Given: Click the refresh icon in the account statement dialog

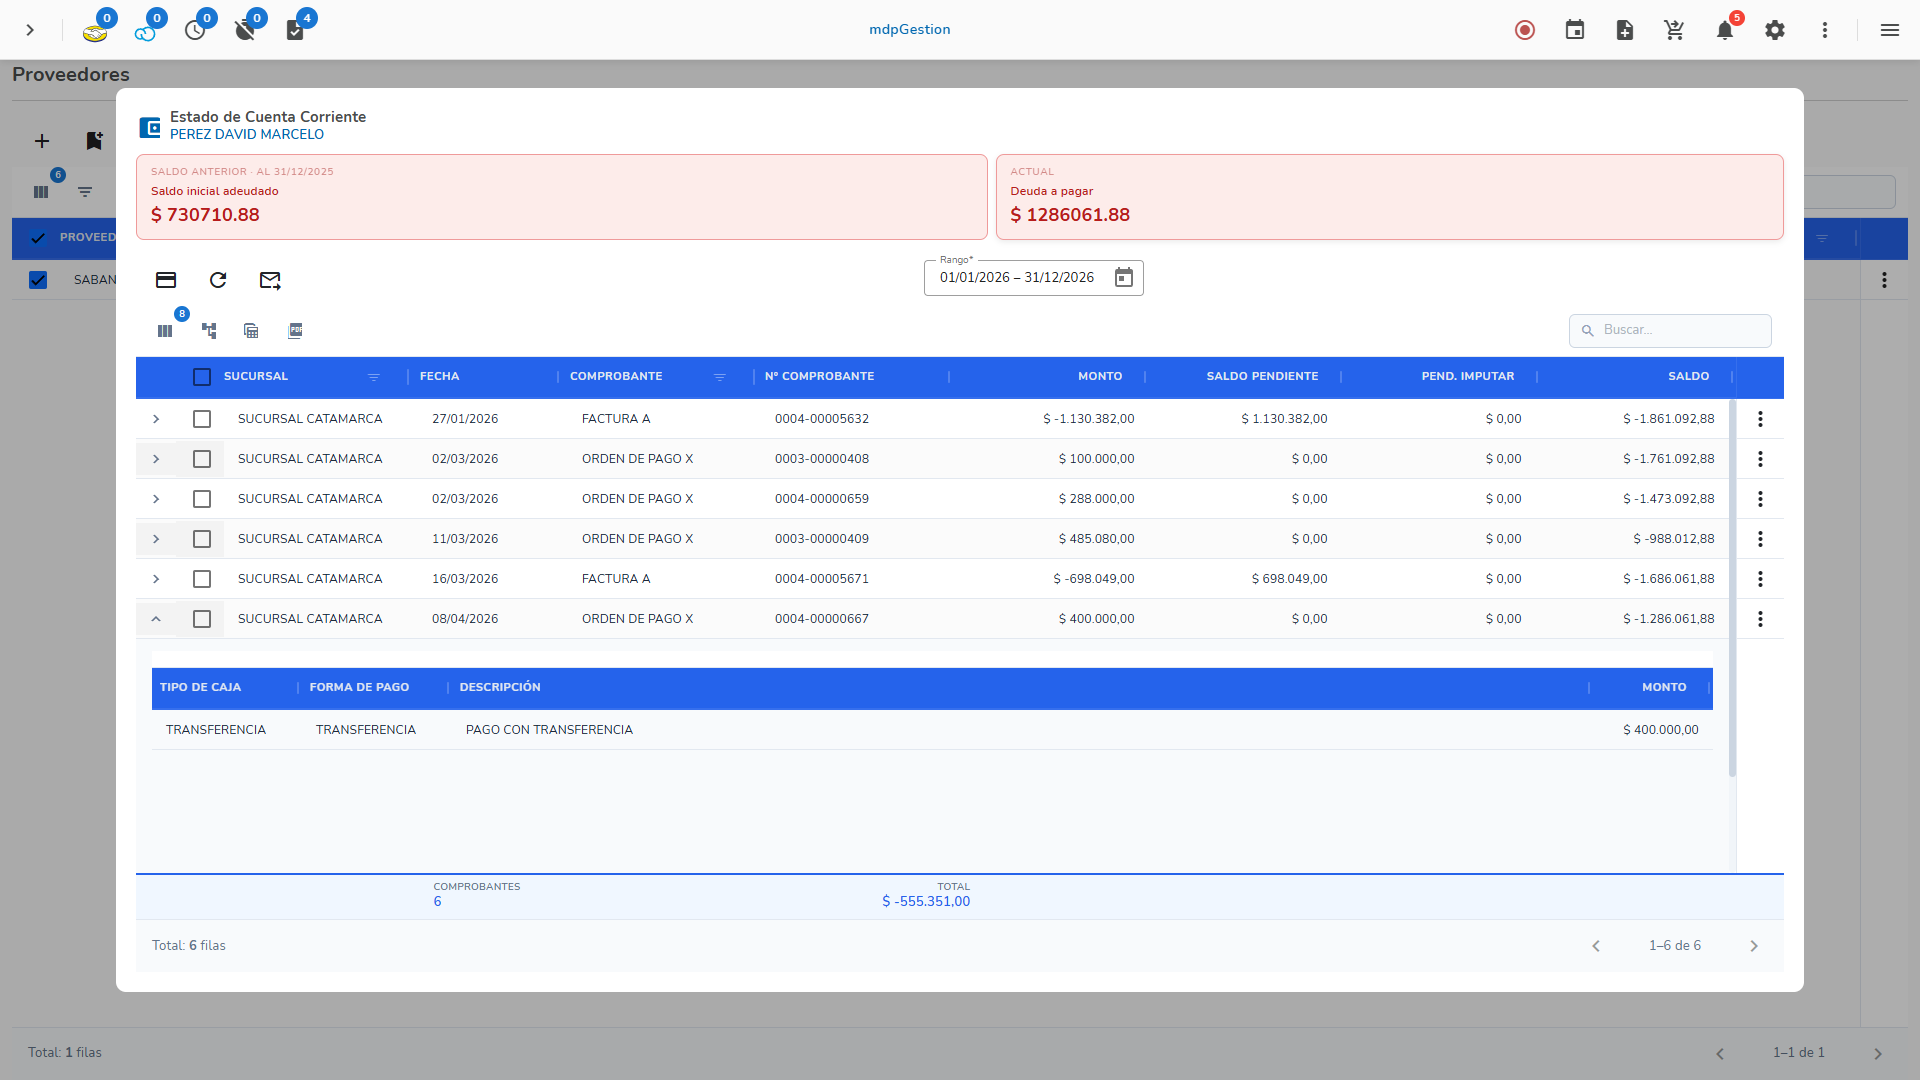Looking at the screenshot, I should [218, 280].
